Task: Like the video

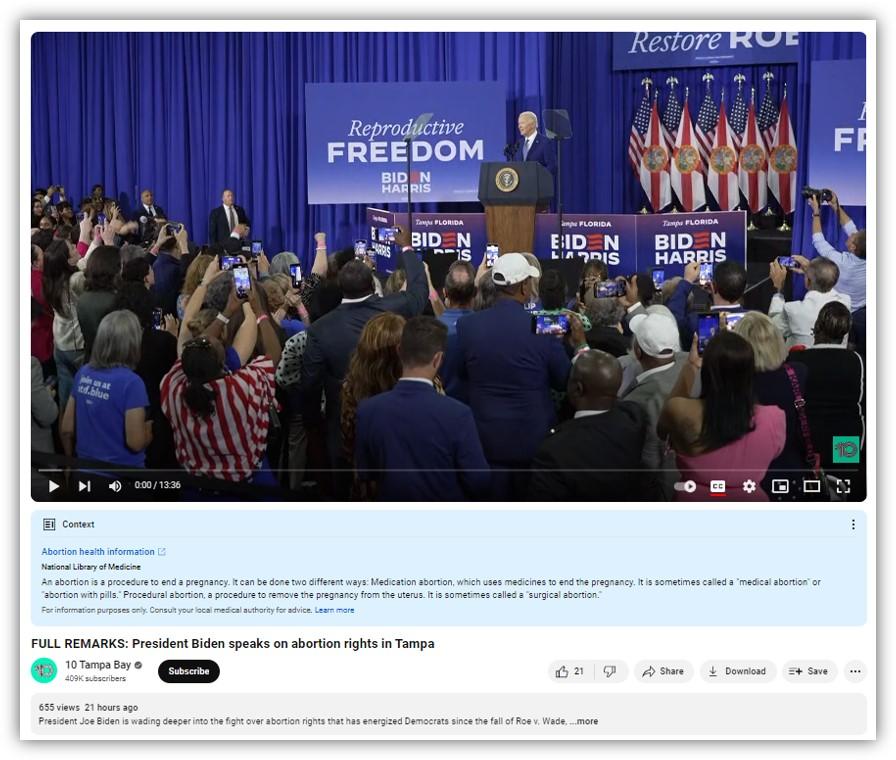Action: [570, 671]
